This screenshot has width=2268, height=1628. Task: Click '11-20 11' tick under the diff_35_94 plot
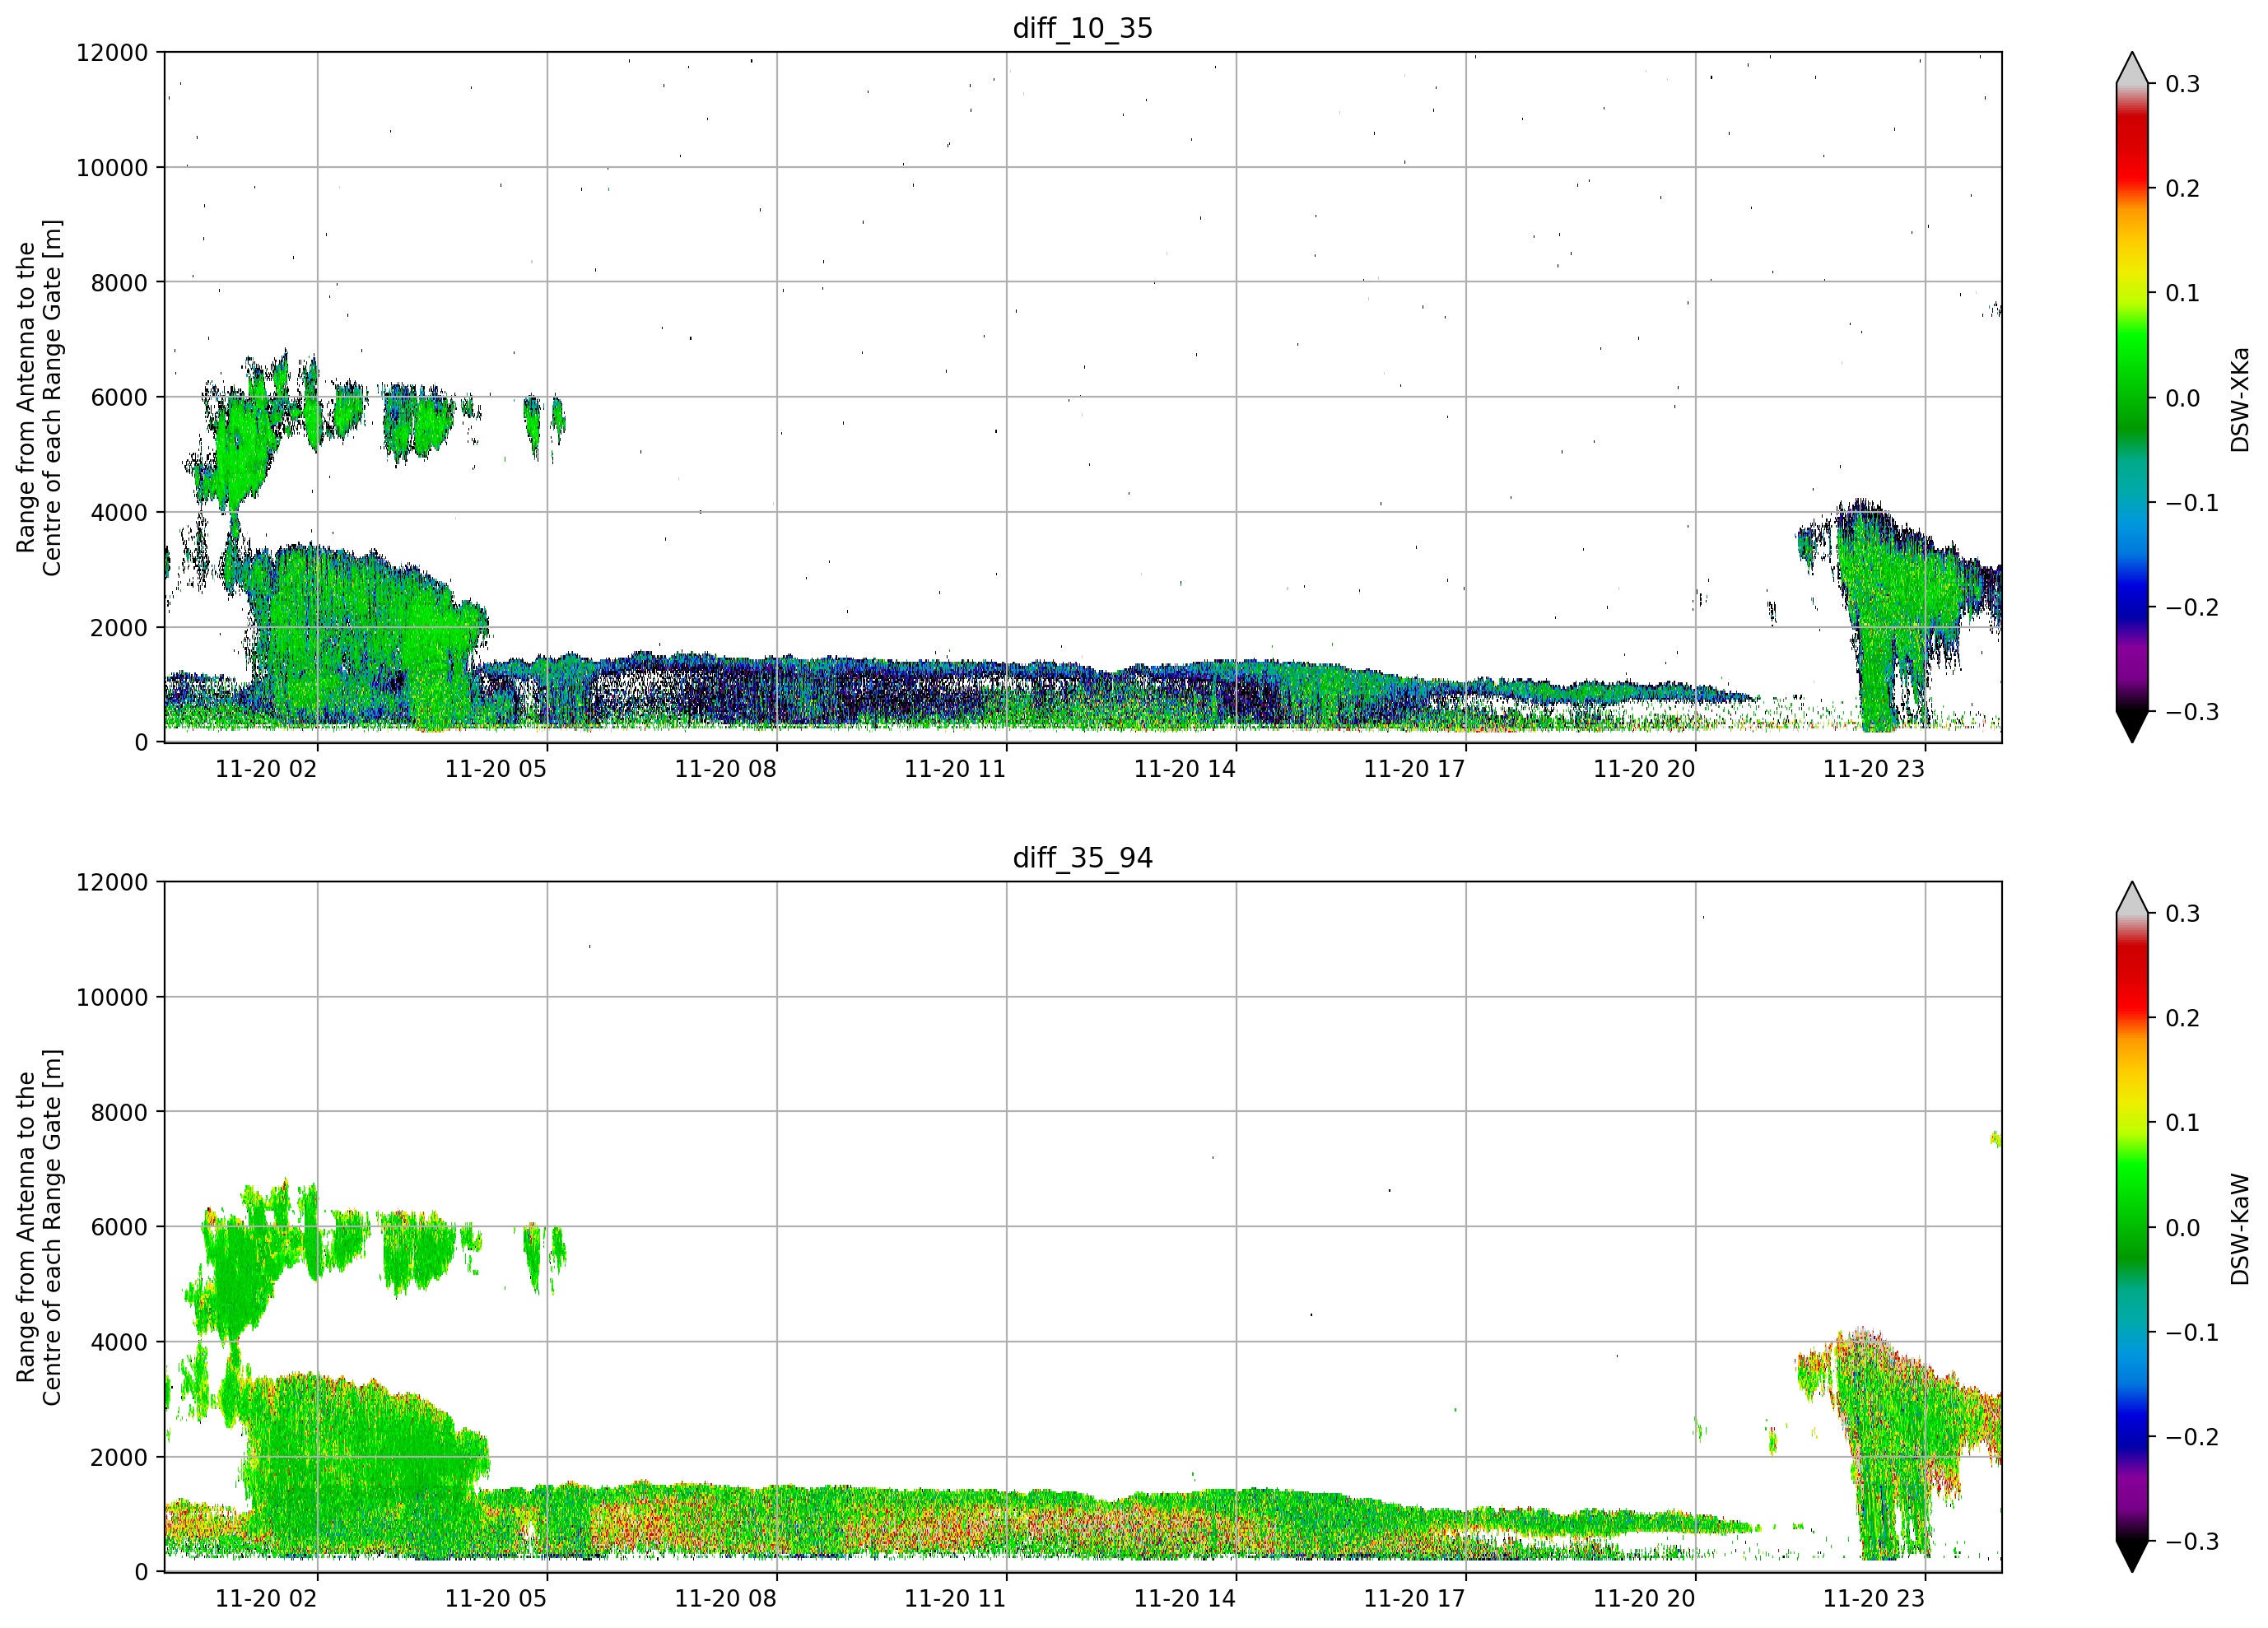[x=955, y=1599]
